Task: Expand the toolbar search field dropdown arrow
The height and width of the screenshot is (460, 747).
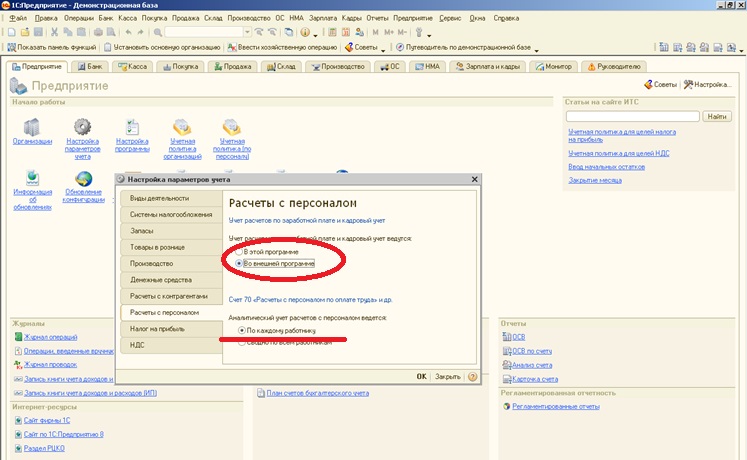Action: point(247,32)
